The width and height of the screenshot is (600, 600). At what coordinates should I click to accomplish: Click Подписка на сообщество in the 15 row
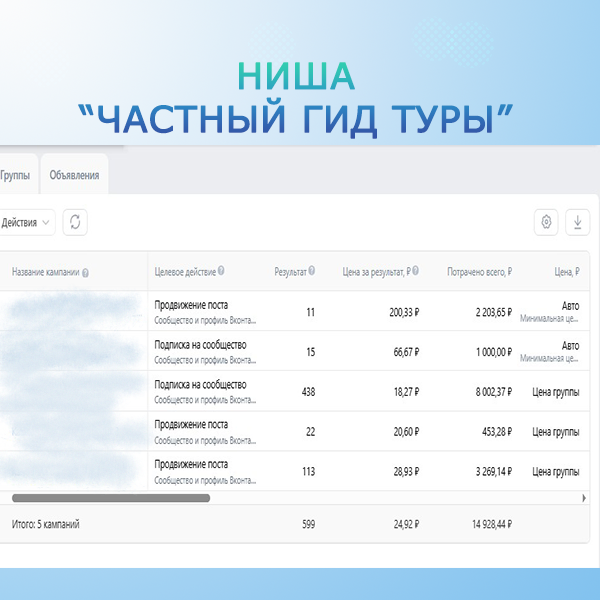click(x=200, y=345)
